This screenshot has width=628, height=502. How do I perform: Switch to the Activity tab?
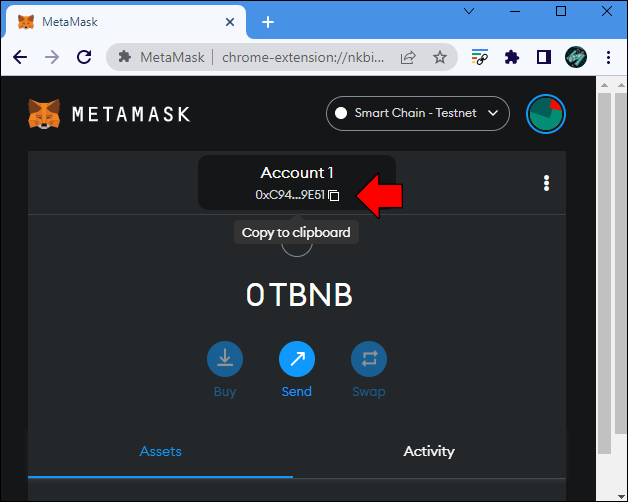429,452
